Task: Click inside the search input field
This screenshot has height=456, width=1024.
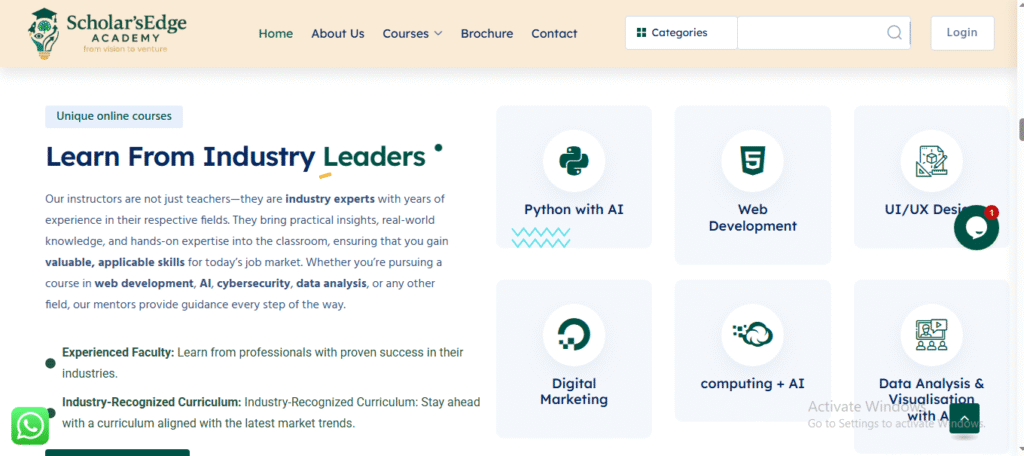Action: (810, 33)
